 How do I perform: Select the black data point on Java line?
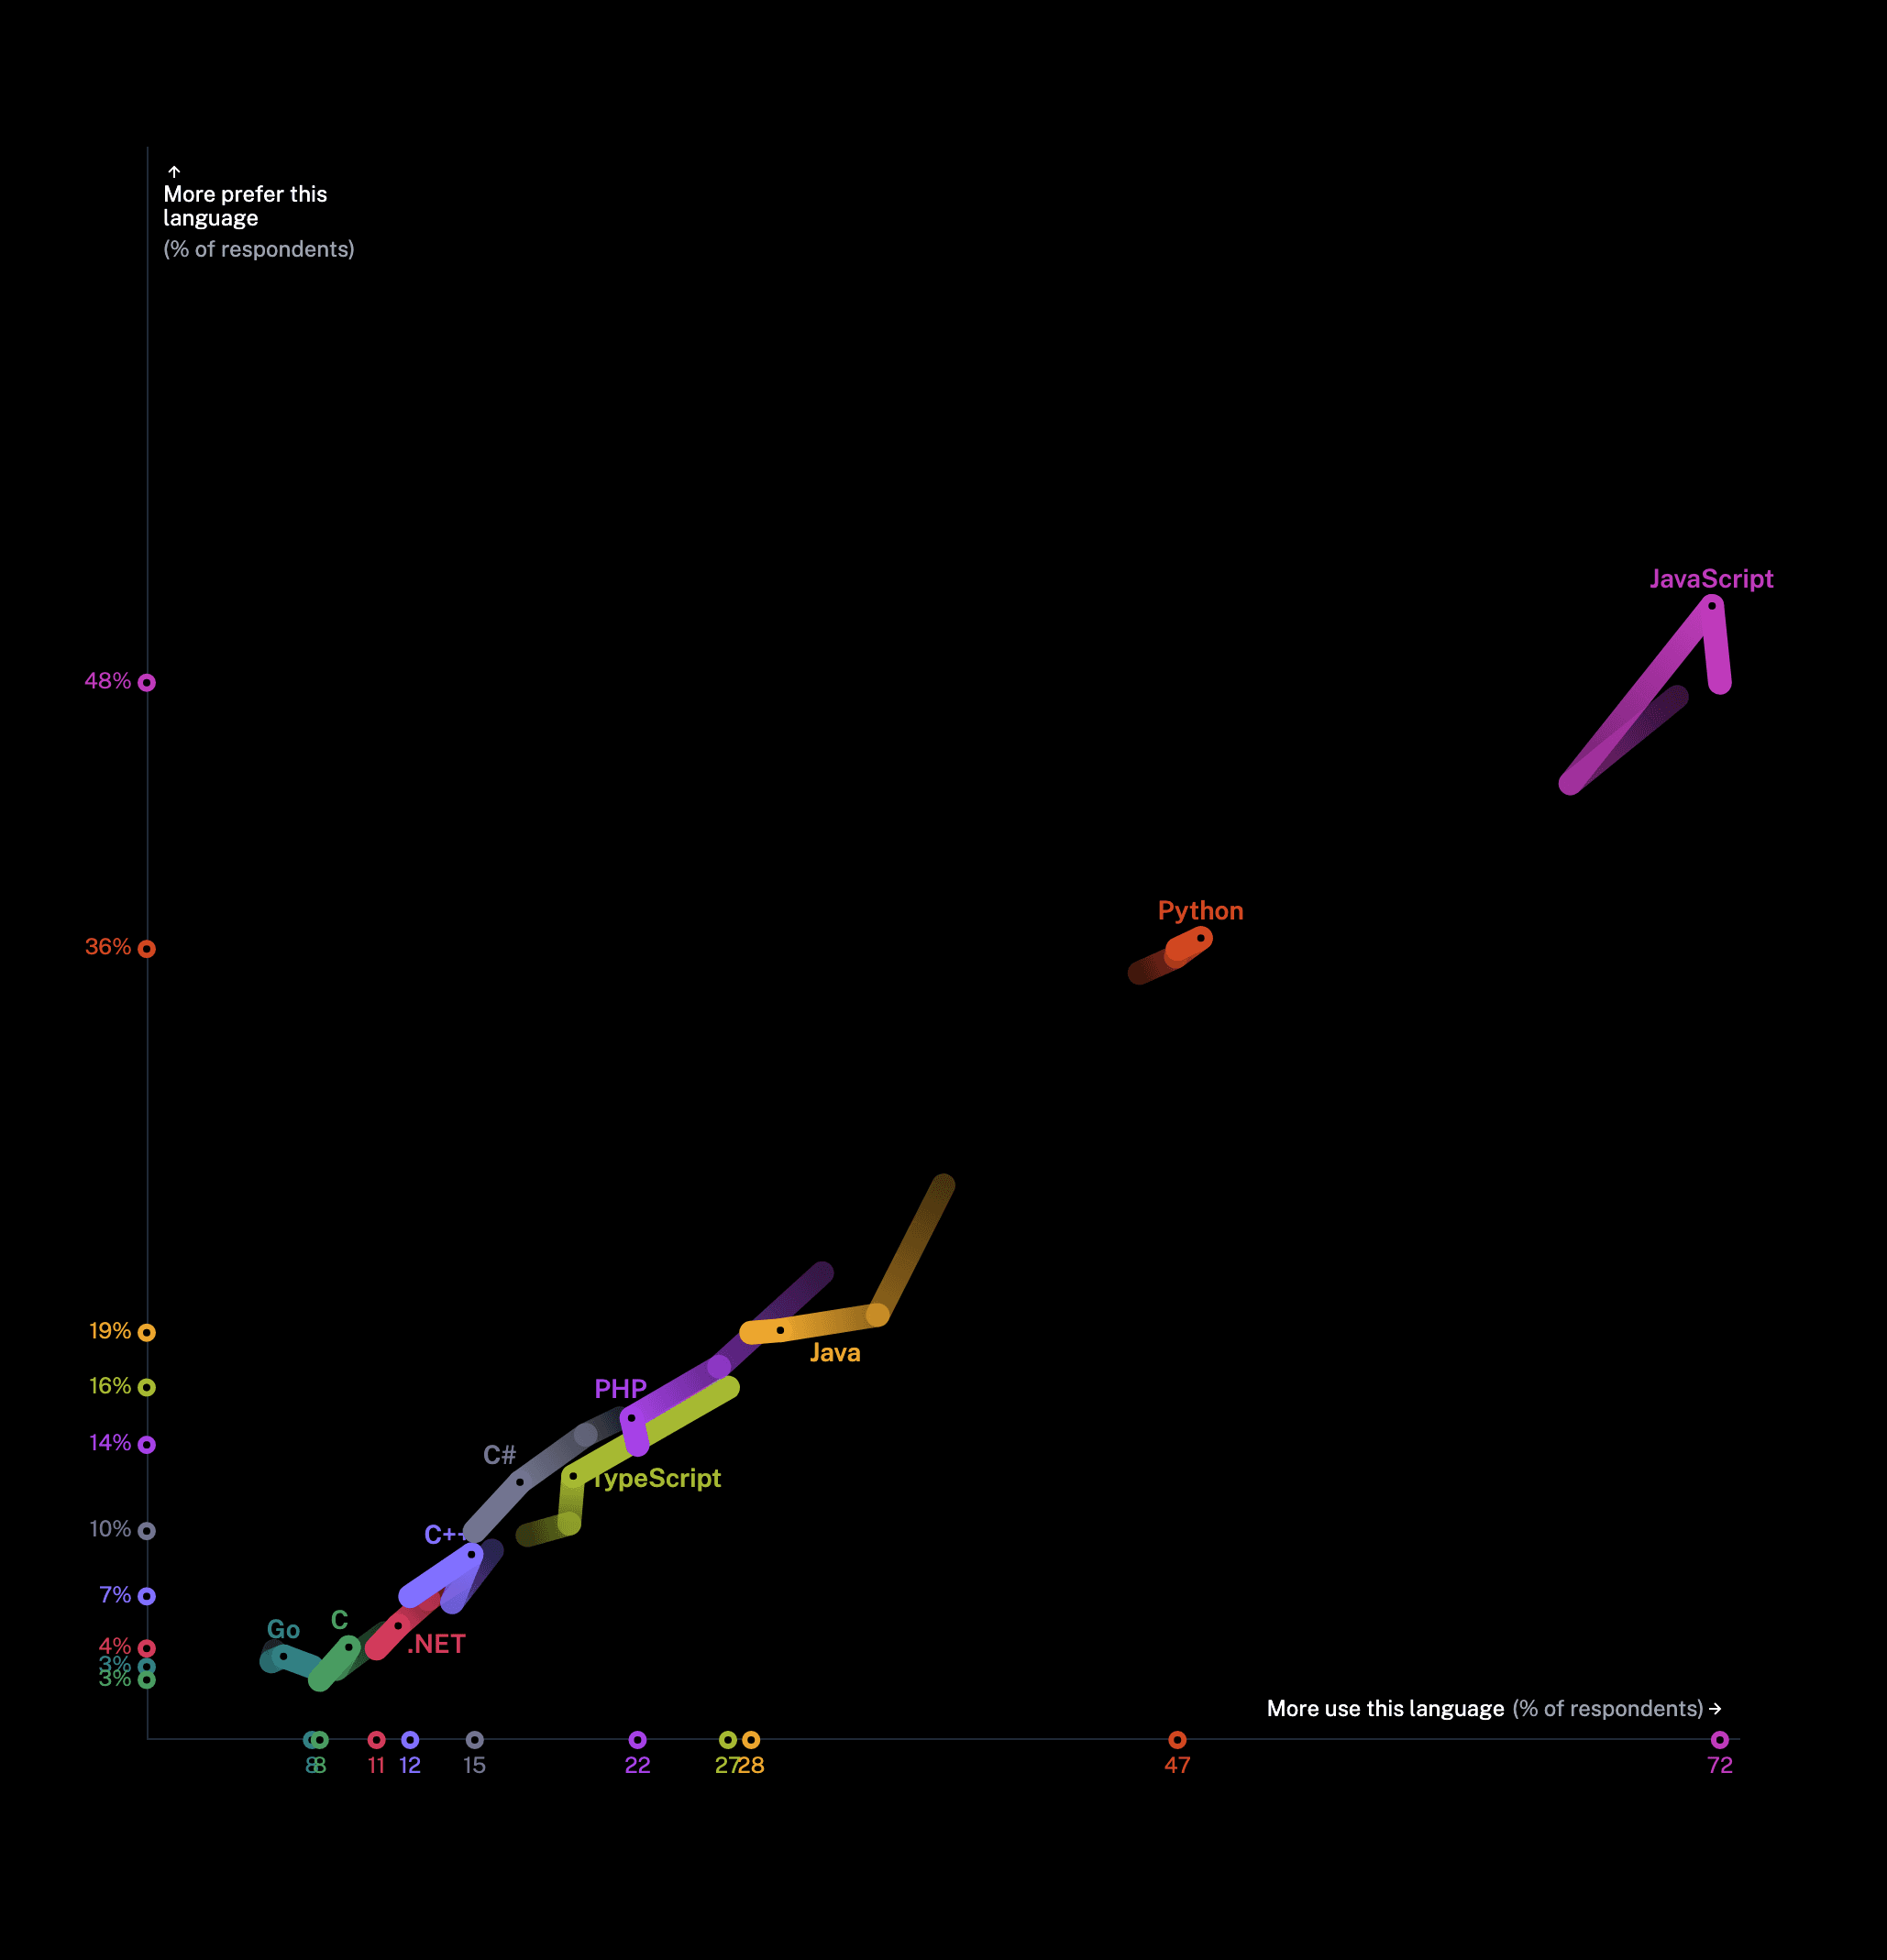tap(780, 1330)
